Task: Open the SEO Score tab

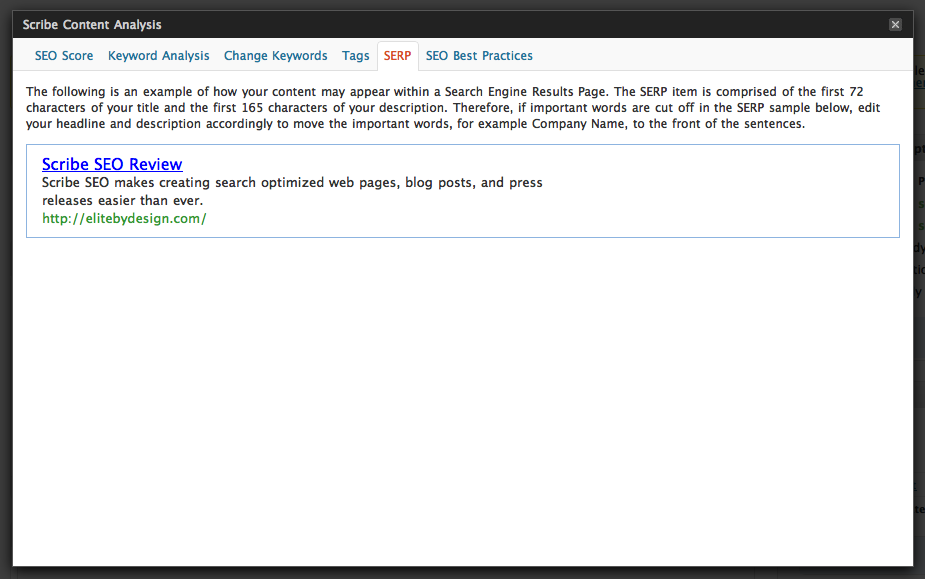Action: (x=64, y=55)
